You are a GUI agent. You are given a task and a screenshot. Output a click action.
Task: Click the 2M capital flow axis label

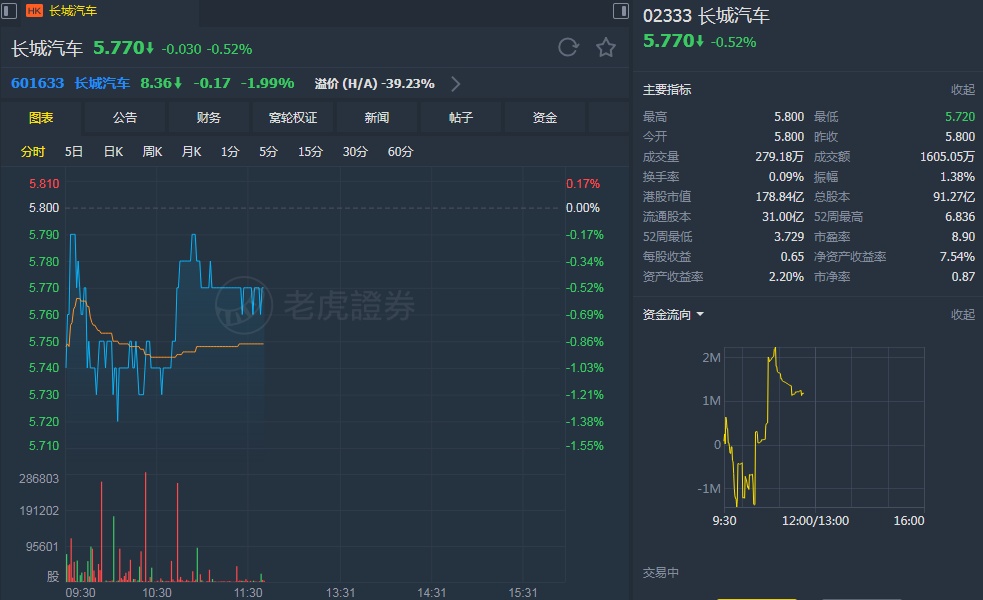pos(712,357)
